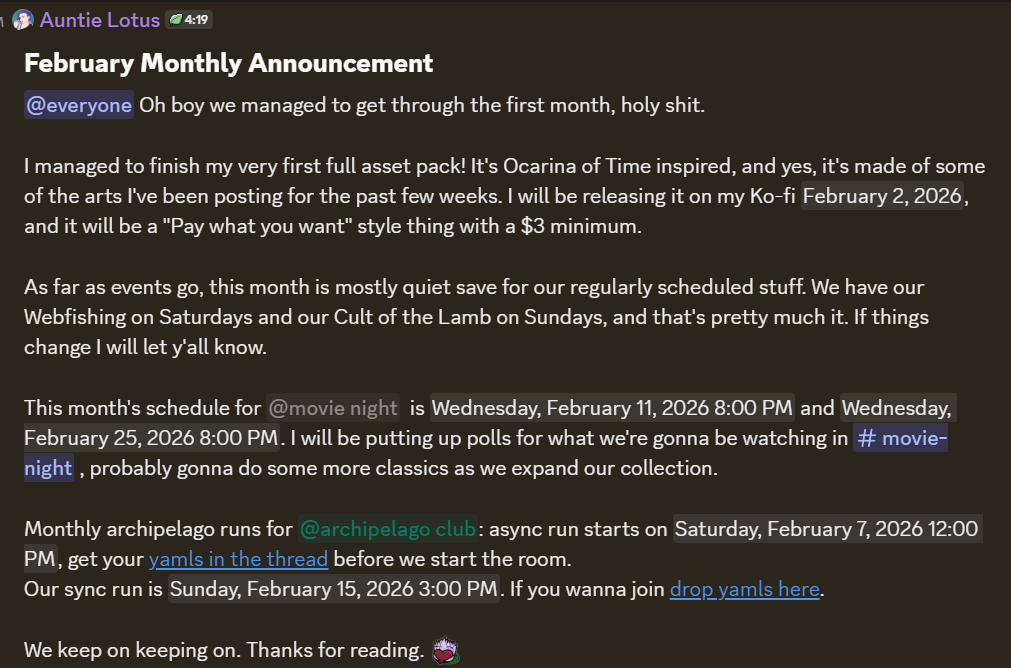The image size is (1011, 668).
Task: Click the Webfishing on Saturdays events paragraph
Action: 400,317
